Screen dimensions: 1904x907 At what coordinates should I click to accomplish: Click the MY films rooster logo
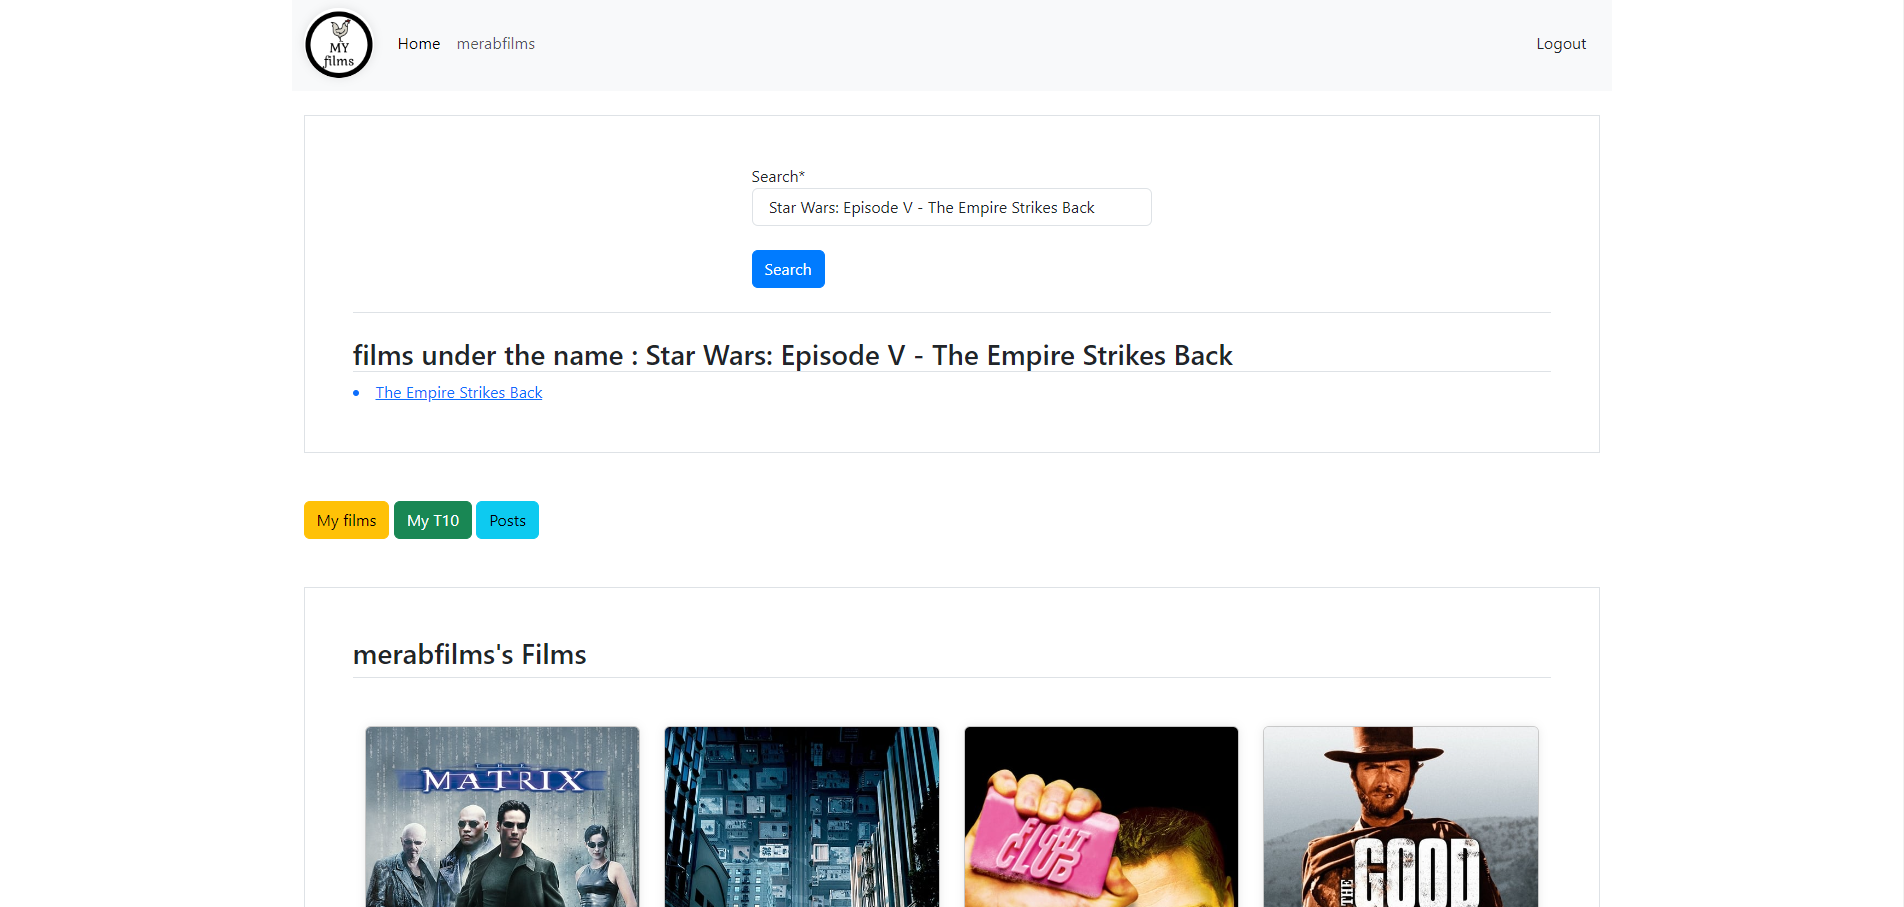pos(339,45)
